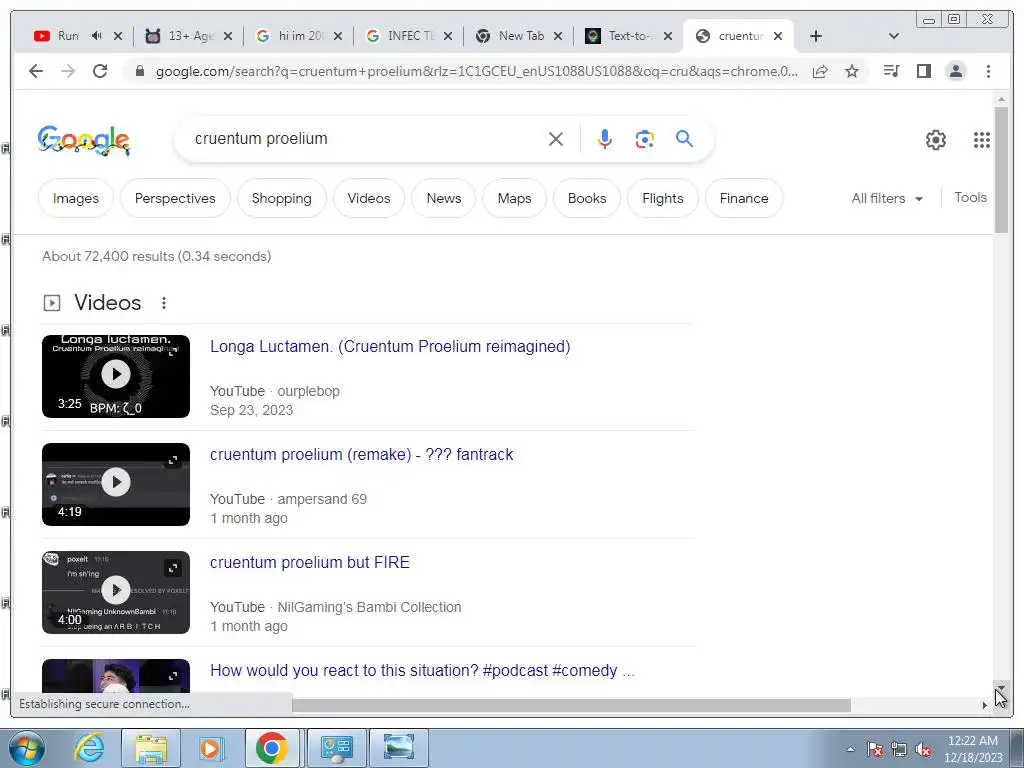Viewport: 1024px width, 768px height.
Task: Close the Text-to tab
Action: pos(667,36)
